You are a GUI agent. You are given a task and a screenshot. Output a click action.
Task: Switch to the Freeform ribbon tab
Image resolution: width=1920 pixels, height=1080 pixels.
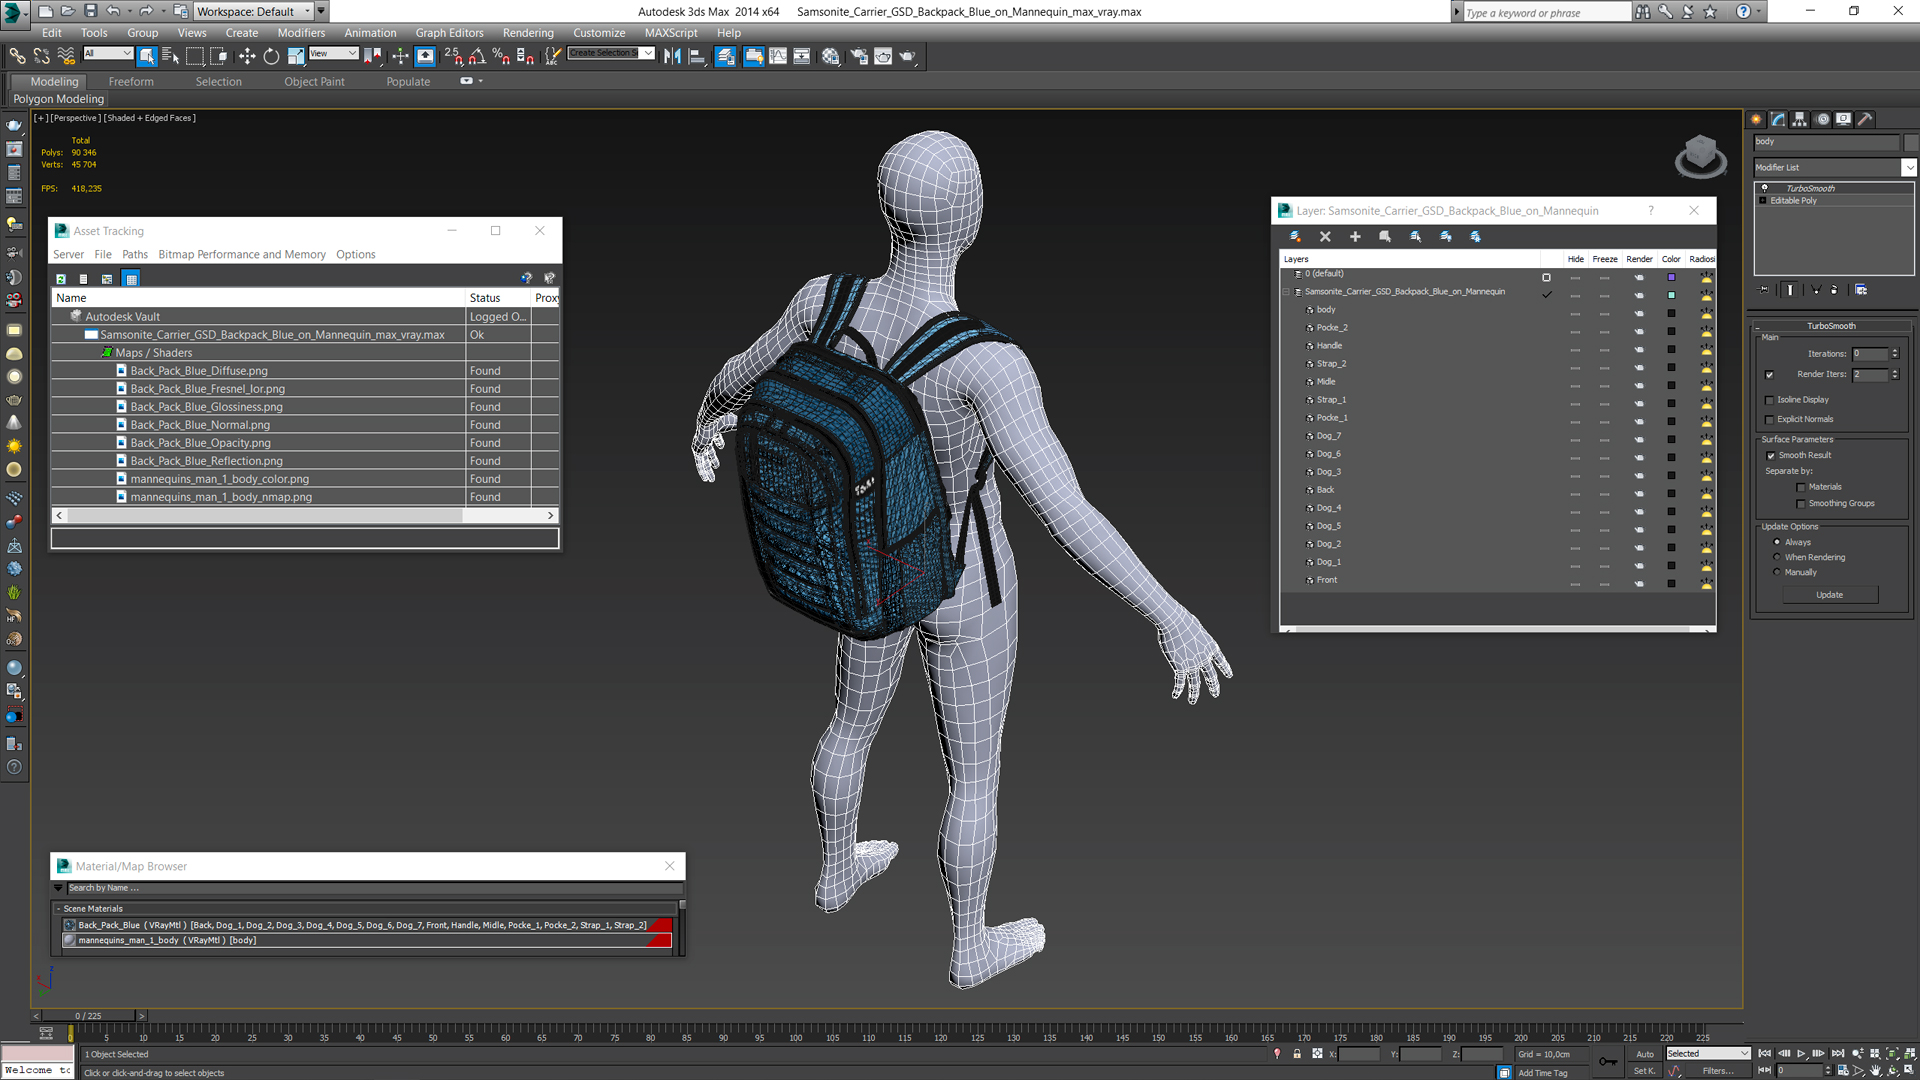point(131,82)
